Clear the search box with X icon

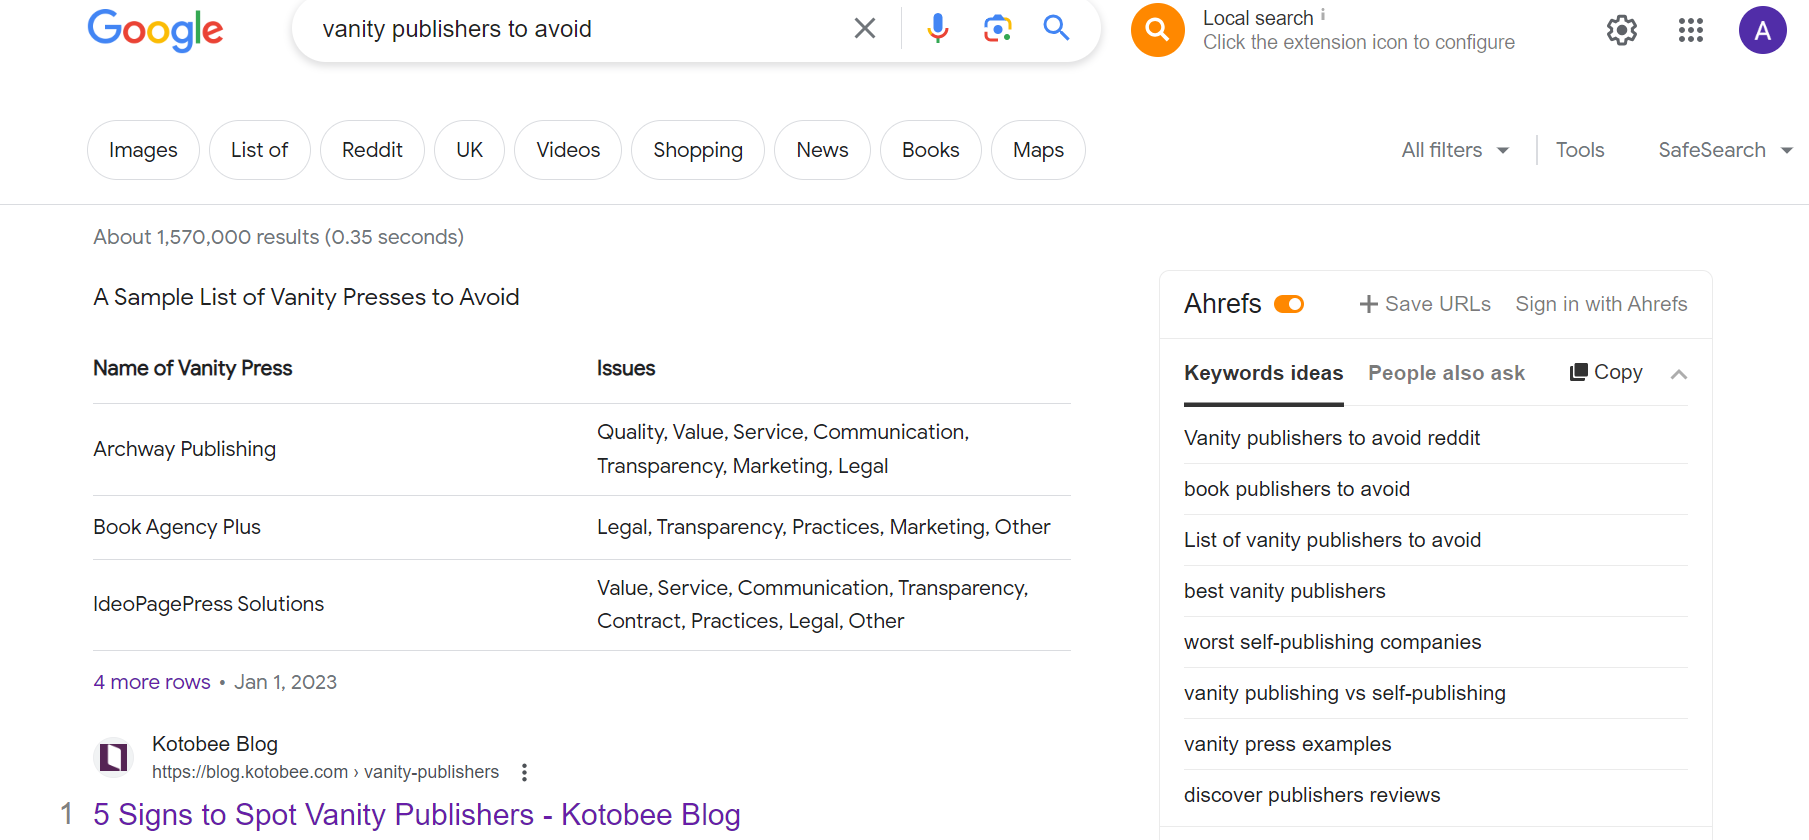point(865,28)
